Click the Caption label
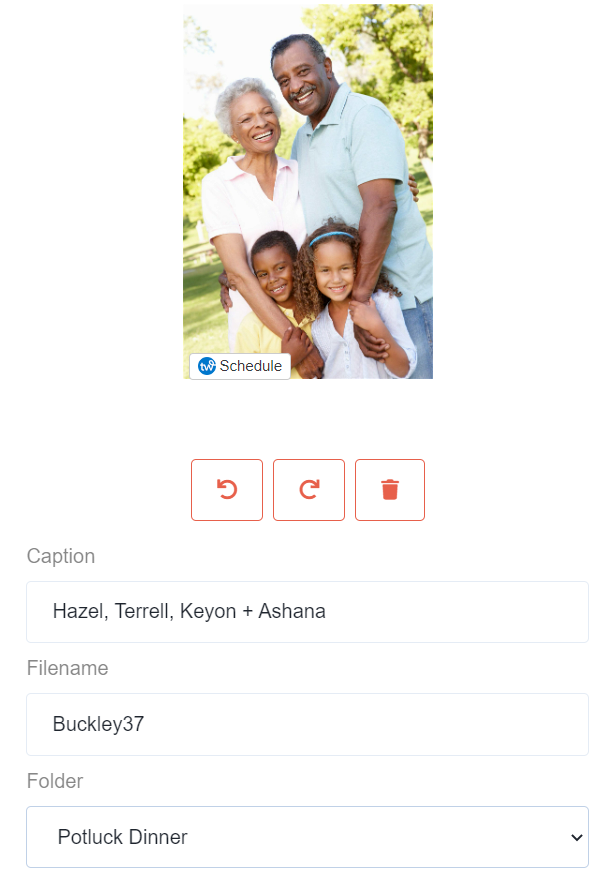616x870 pixels. coord(61,556)
